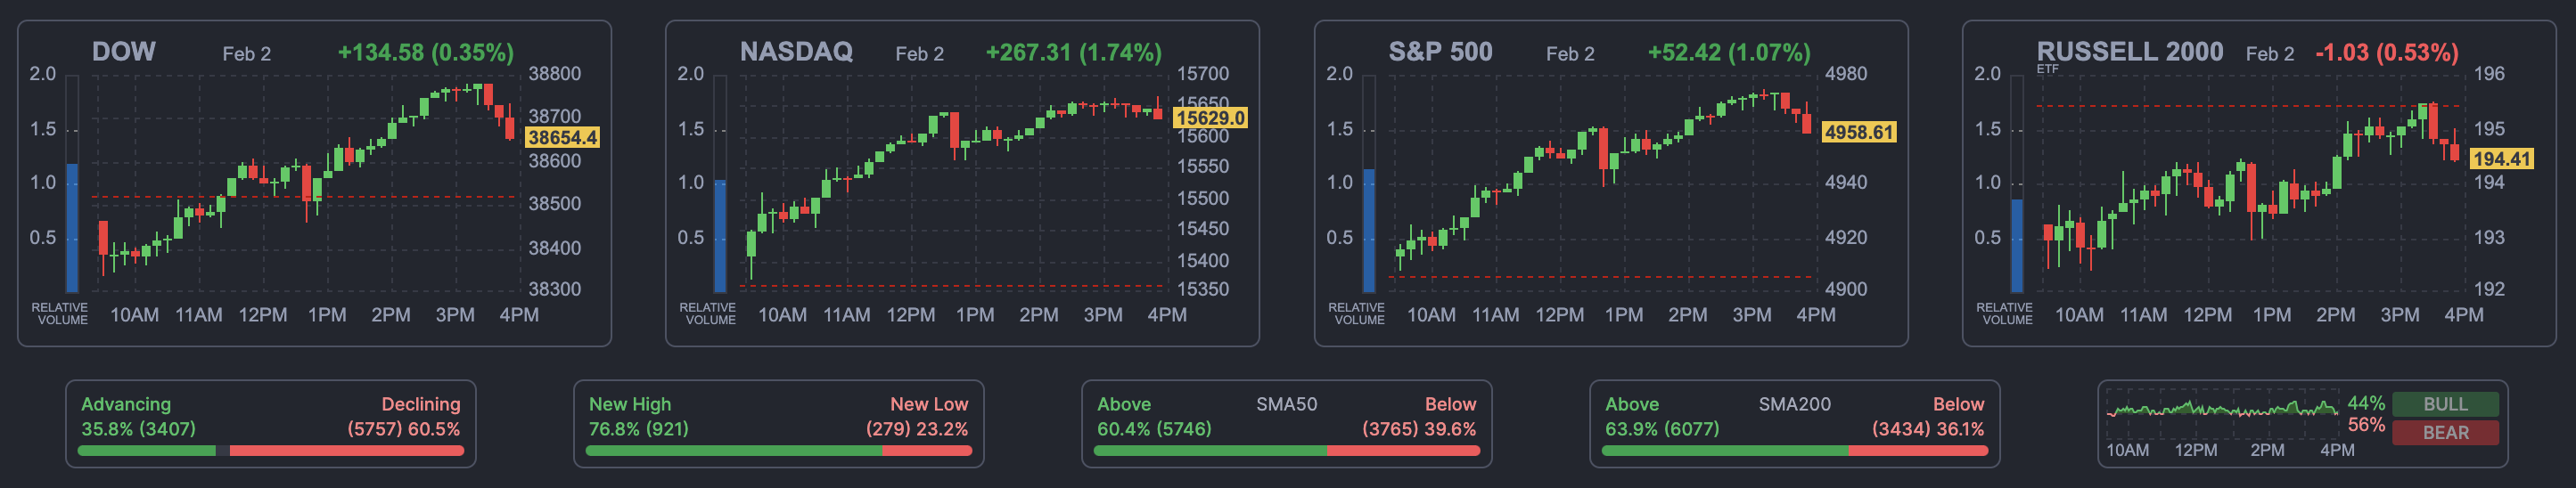Click the NASDAQ candlestick chart
This screenshot has width=2576, height=488.
pyautogui.click(x=953, y=182)
